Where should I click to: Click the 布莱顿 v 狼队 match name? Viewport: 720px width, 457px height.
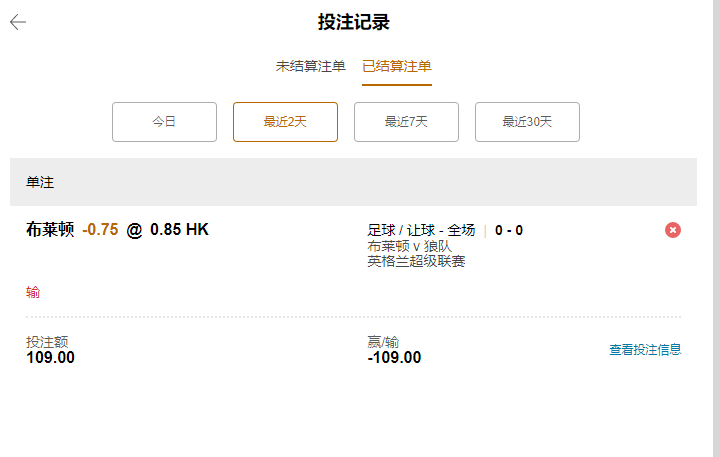pyautogui.click(x=409, y=246)
